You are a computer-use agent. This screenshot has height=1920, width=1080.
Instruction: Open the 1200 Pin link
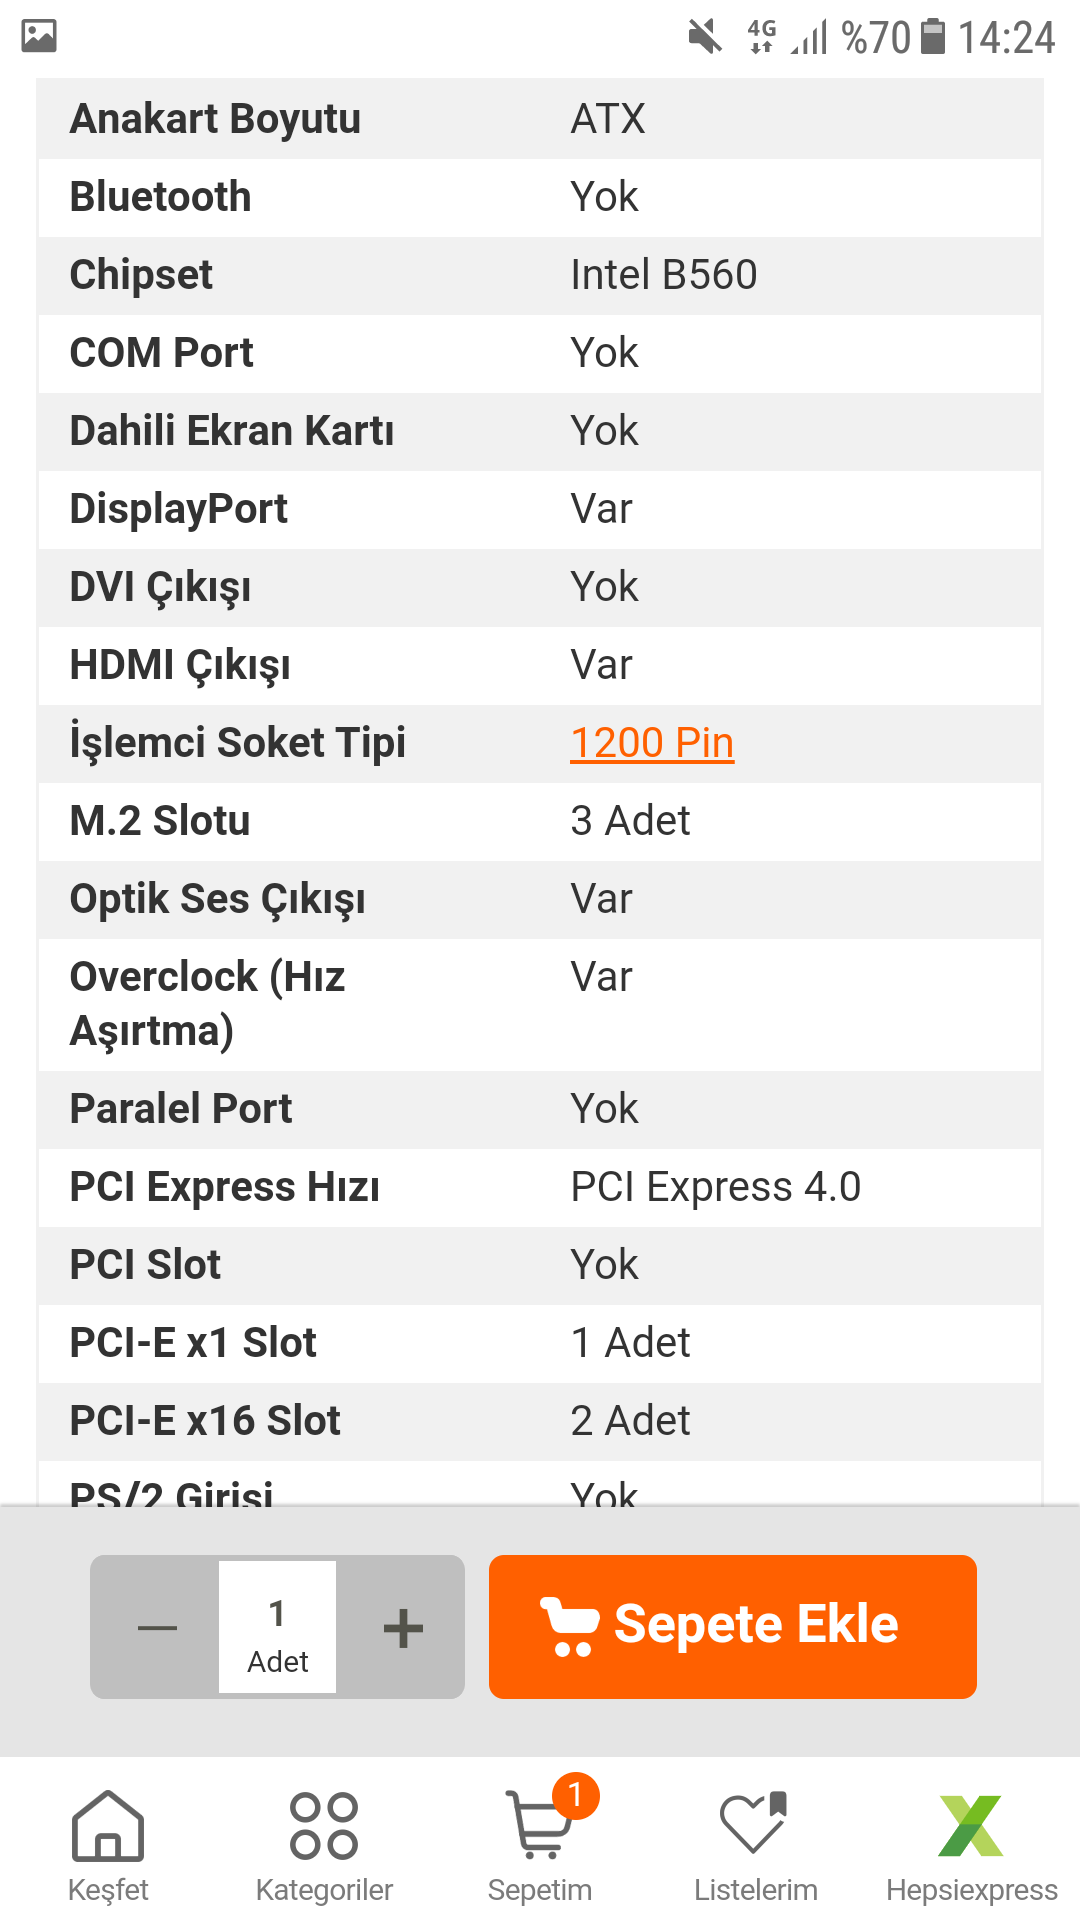click(x=651, y=743)
